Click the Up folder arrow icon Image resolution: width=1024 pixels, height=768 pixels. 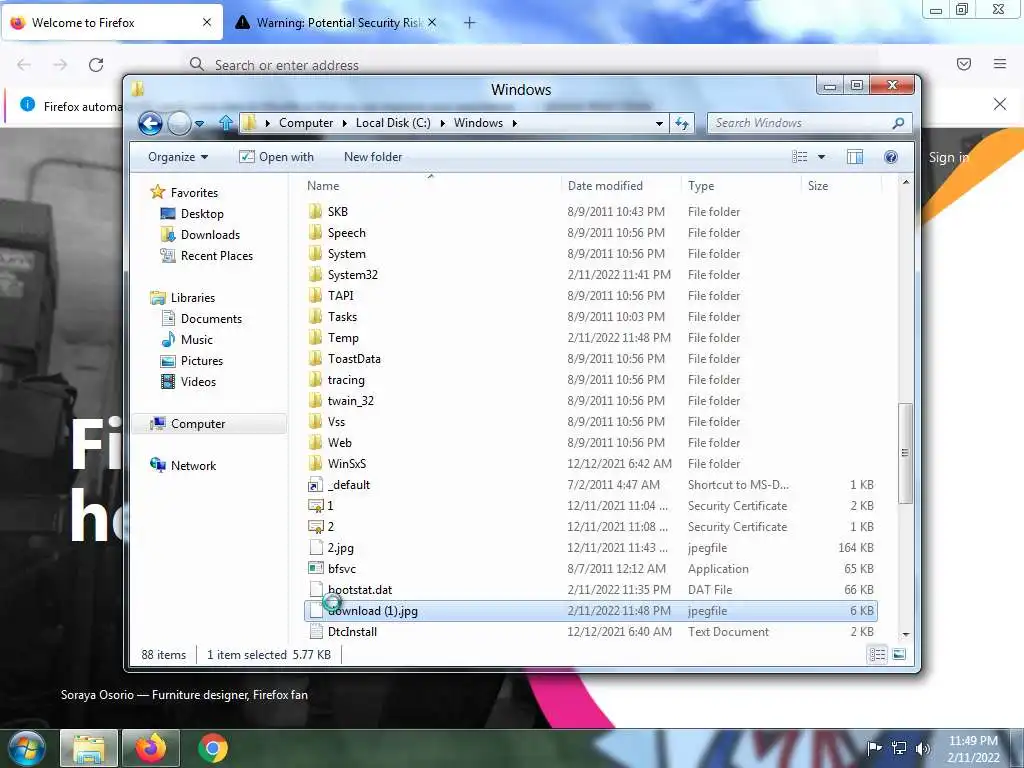pos(226,122)
